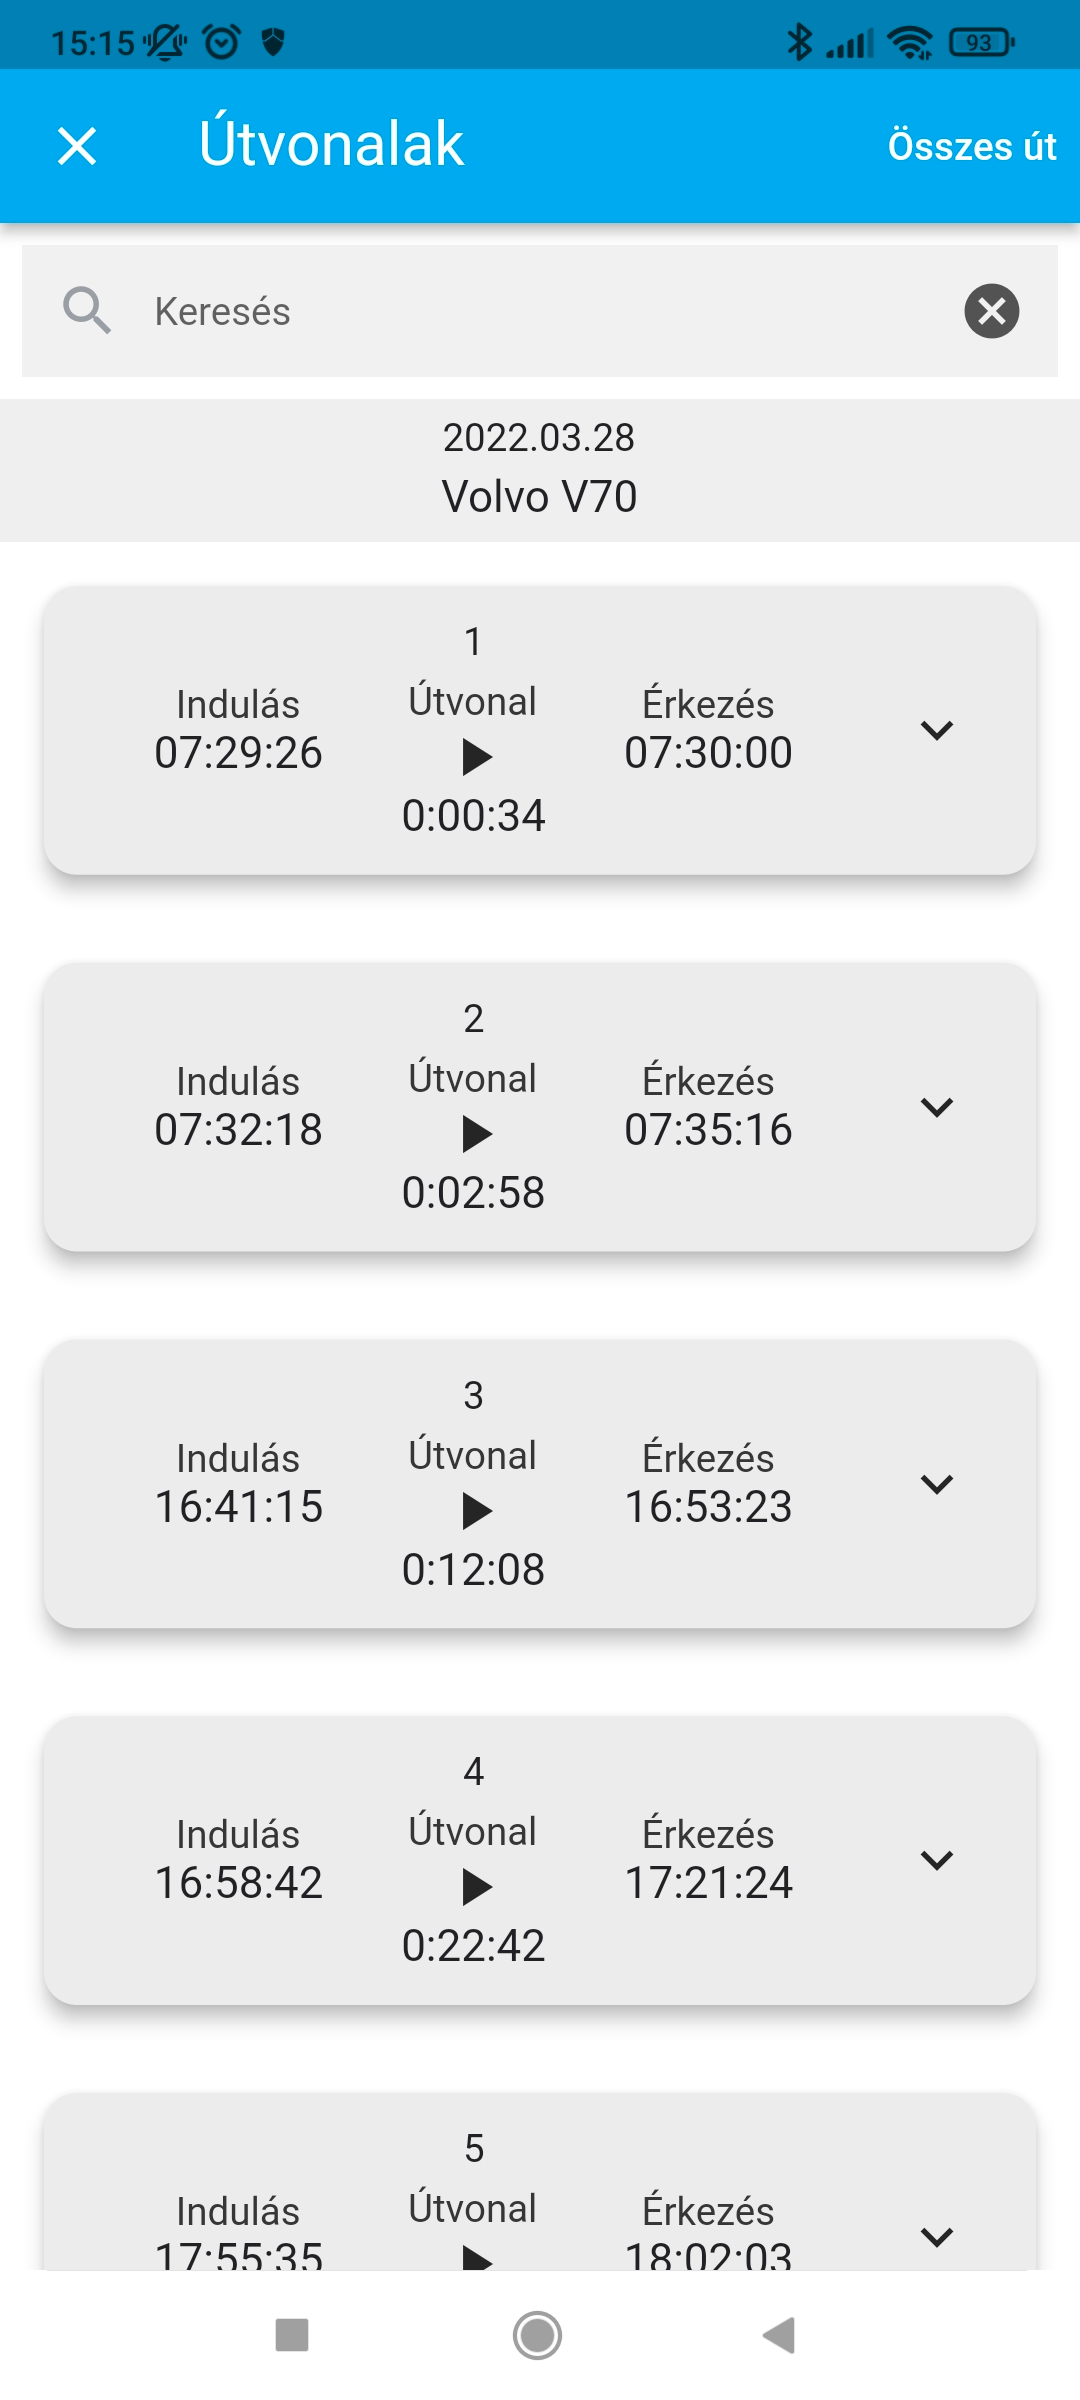Image resolution: width=1080 pixels, height=2400 pixels.
Task: Expand route 3 details chevron
Action: coord(936,1484)
